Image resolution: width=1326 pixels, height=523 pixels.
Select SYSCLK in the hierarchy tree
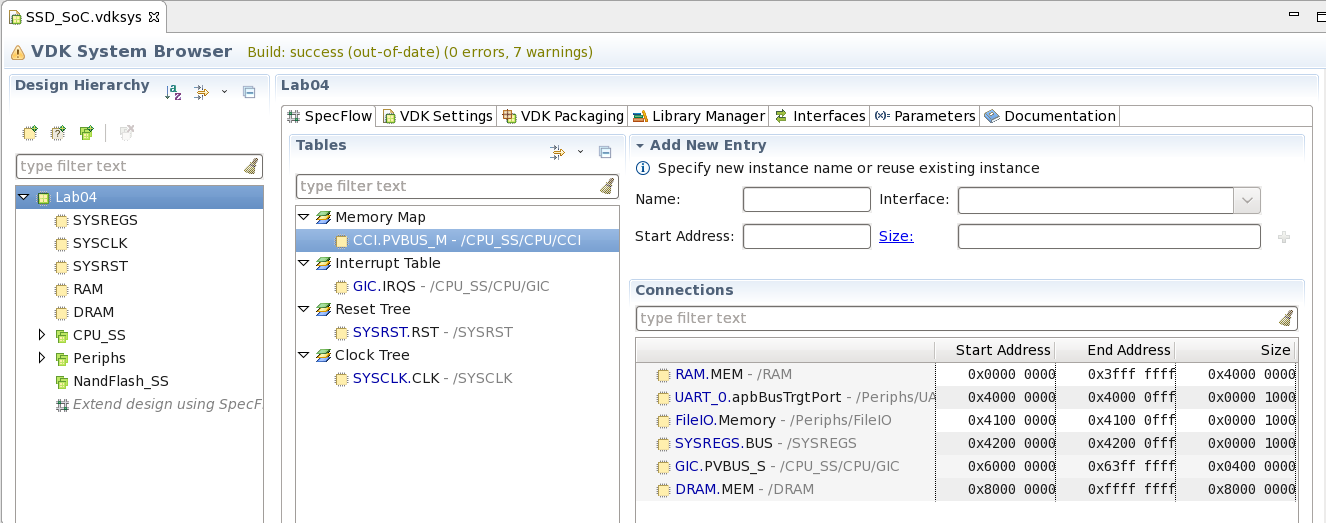(100, 243)
